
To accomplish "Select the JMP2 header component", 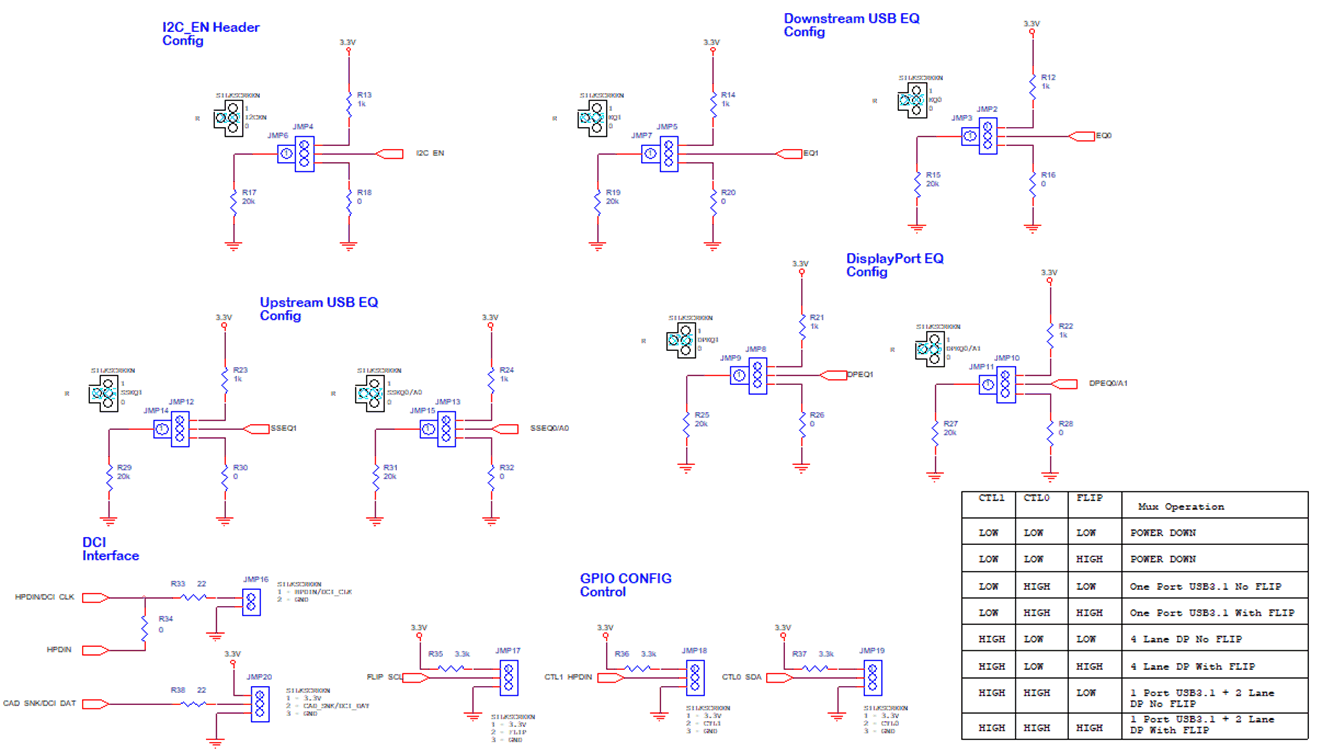I will [x=988, y=135].
